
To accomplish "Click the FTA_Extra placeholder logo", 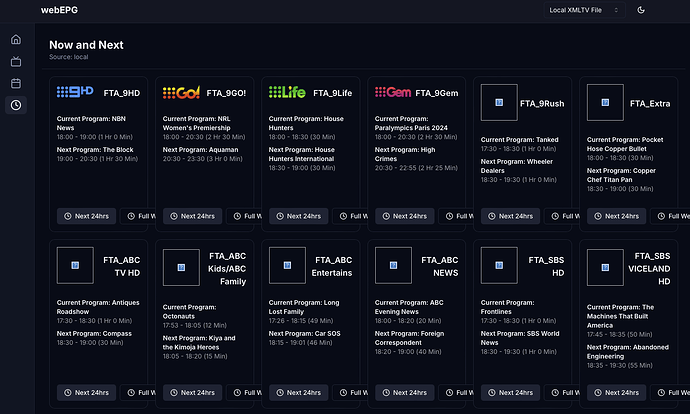I will pos(605,103).
